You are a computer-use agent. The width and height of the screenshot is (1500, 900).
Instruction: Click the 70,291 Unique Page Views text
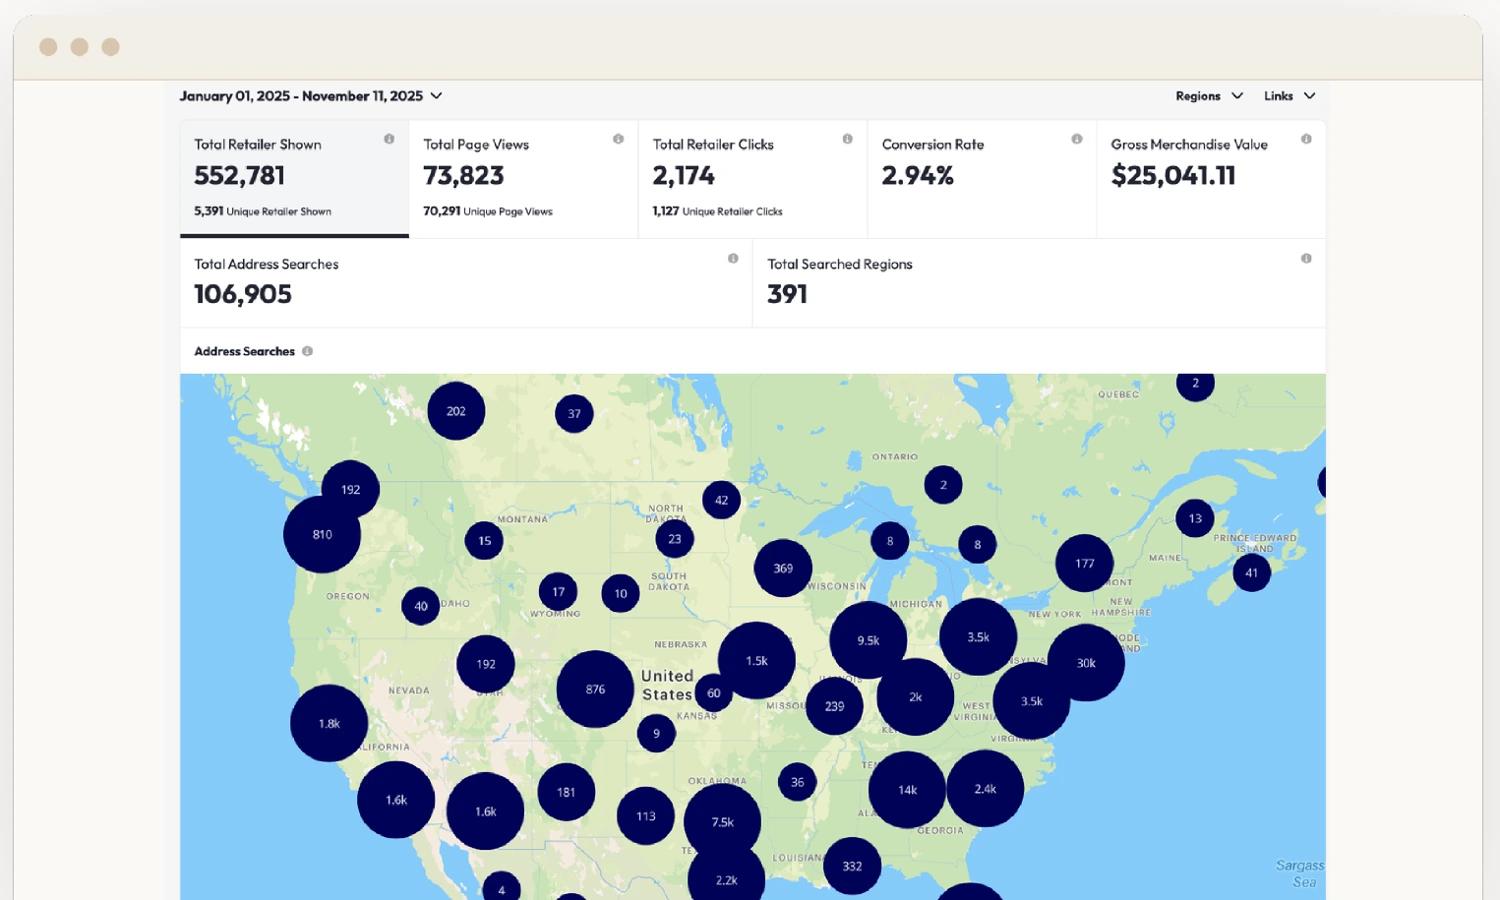pos(488,211)
